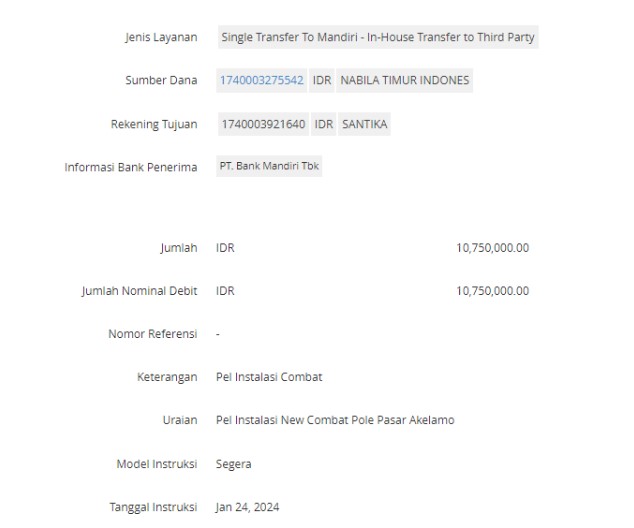Click the Sumber Dana label
The image size is (634, 528).
[161, 80]
